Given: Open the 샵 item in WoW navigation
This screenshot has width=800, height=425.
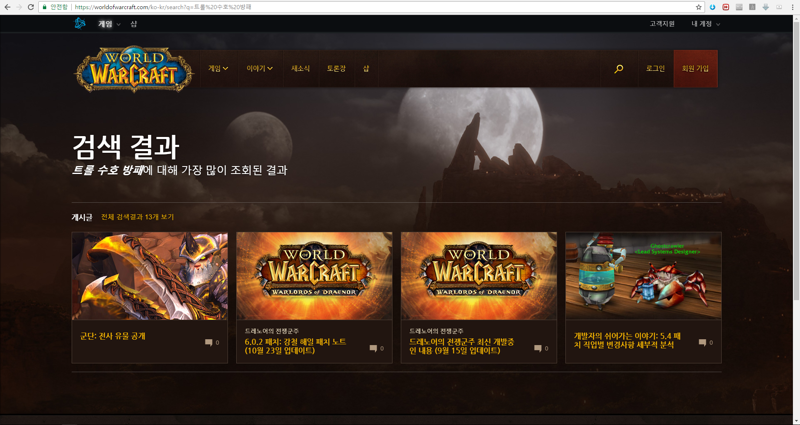Looking at the screenshot, I should click(366, 68).
